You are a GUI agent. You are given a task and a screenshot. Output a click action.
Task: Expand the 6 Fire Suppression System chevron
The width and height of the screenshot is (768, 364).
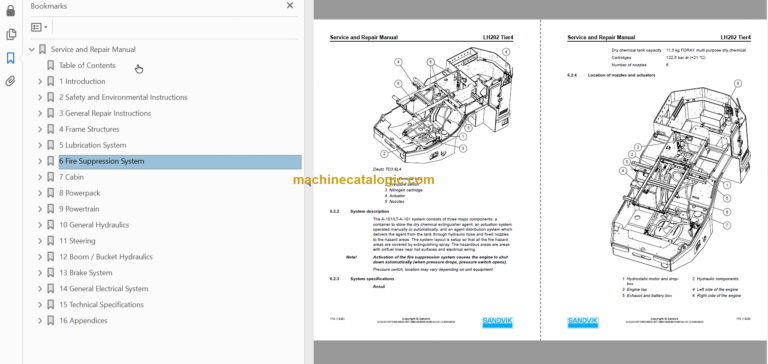tap(40, 161)
